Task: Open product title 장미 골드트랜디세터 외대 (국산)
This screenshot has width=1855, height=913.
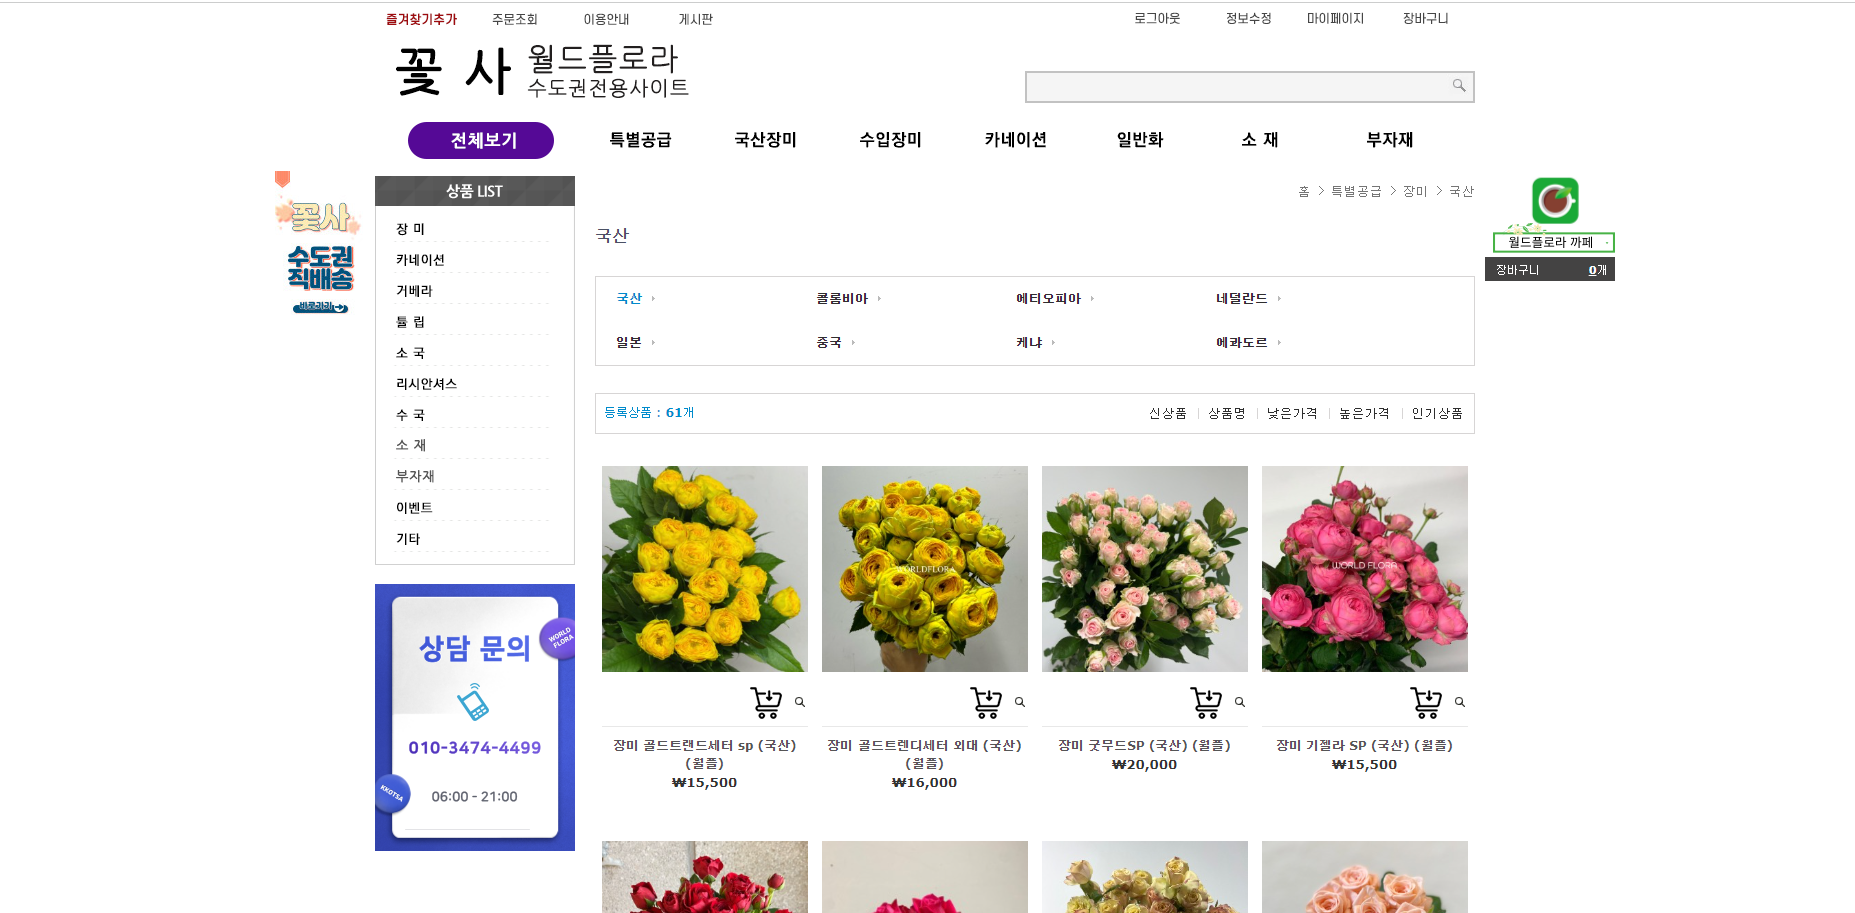Action: 924,754
